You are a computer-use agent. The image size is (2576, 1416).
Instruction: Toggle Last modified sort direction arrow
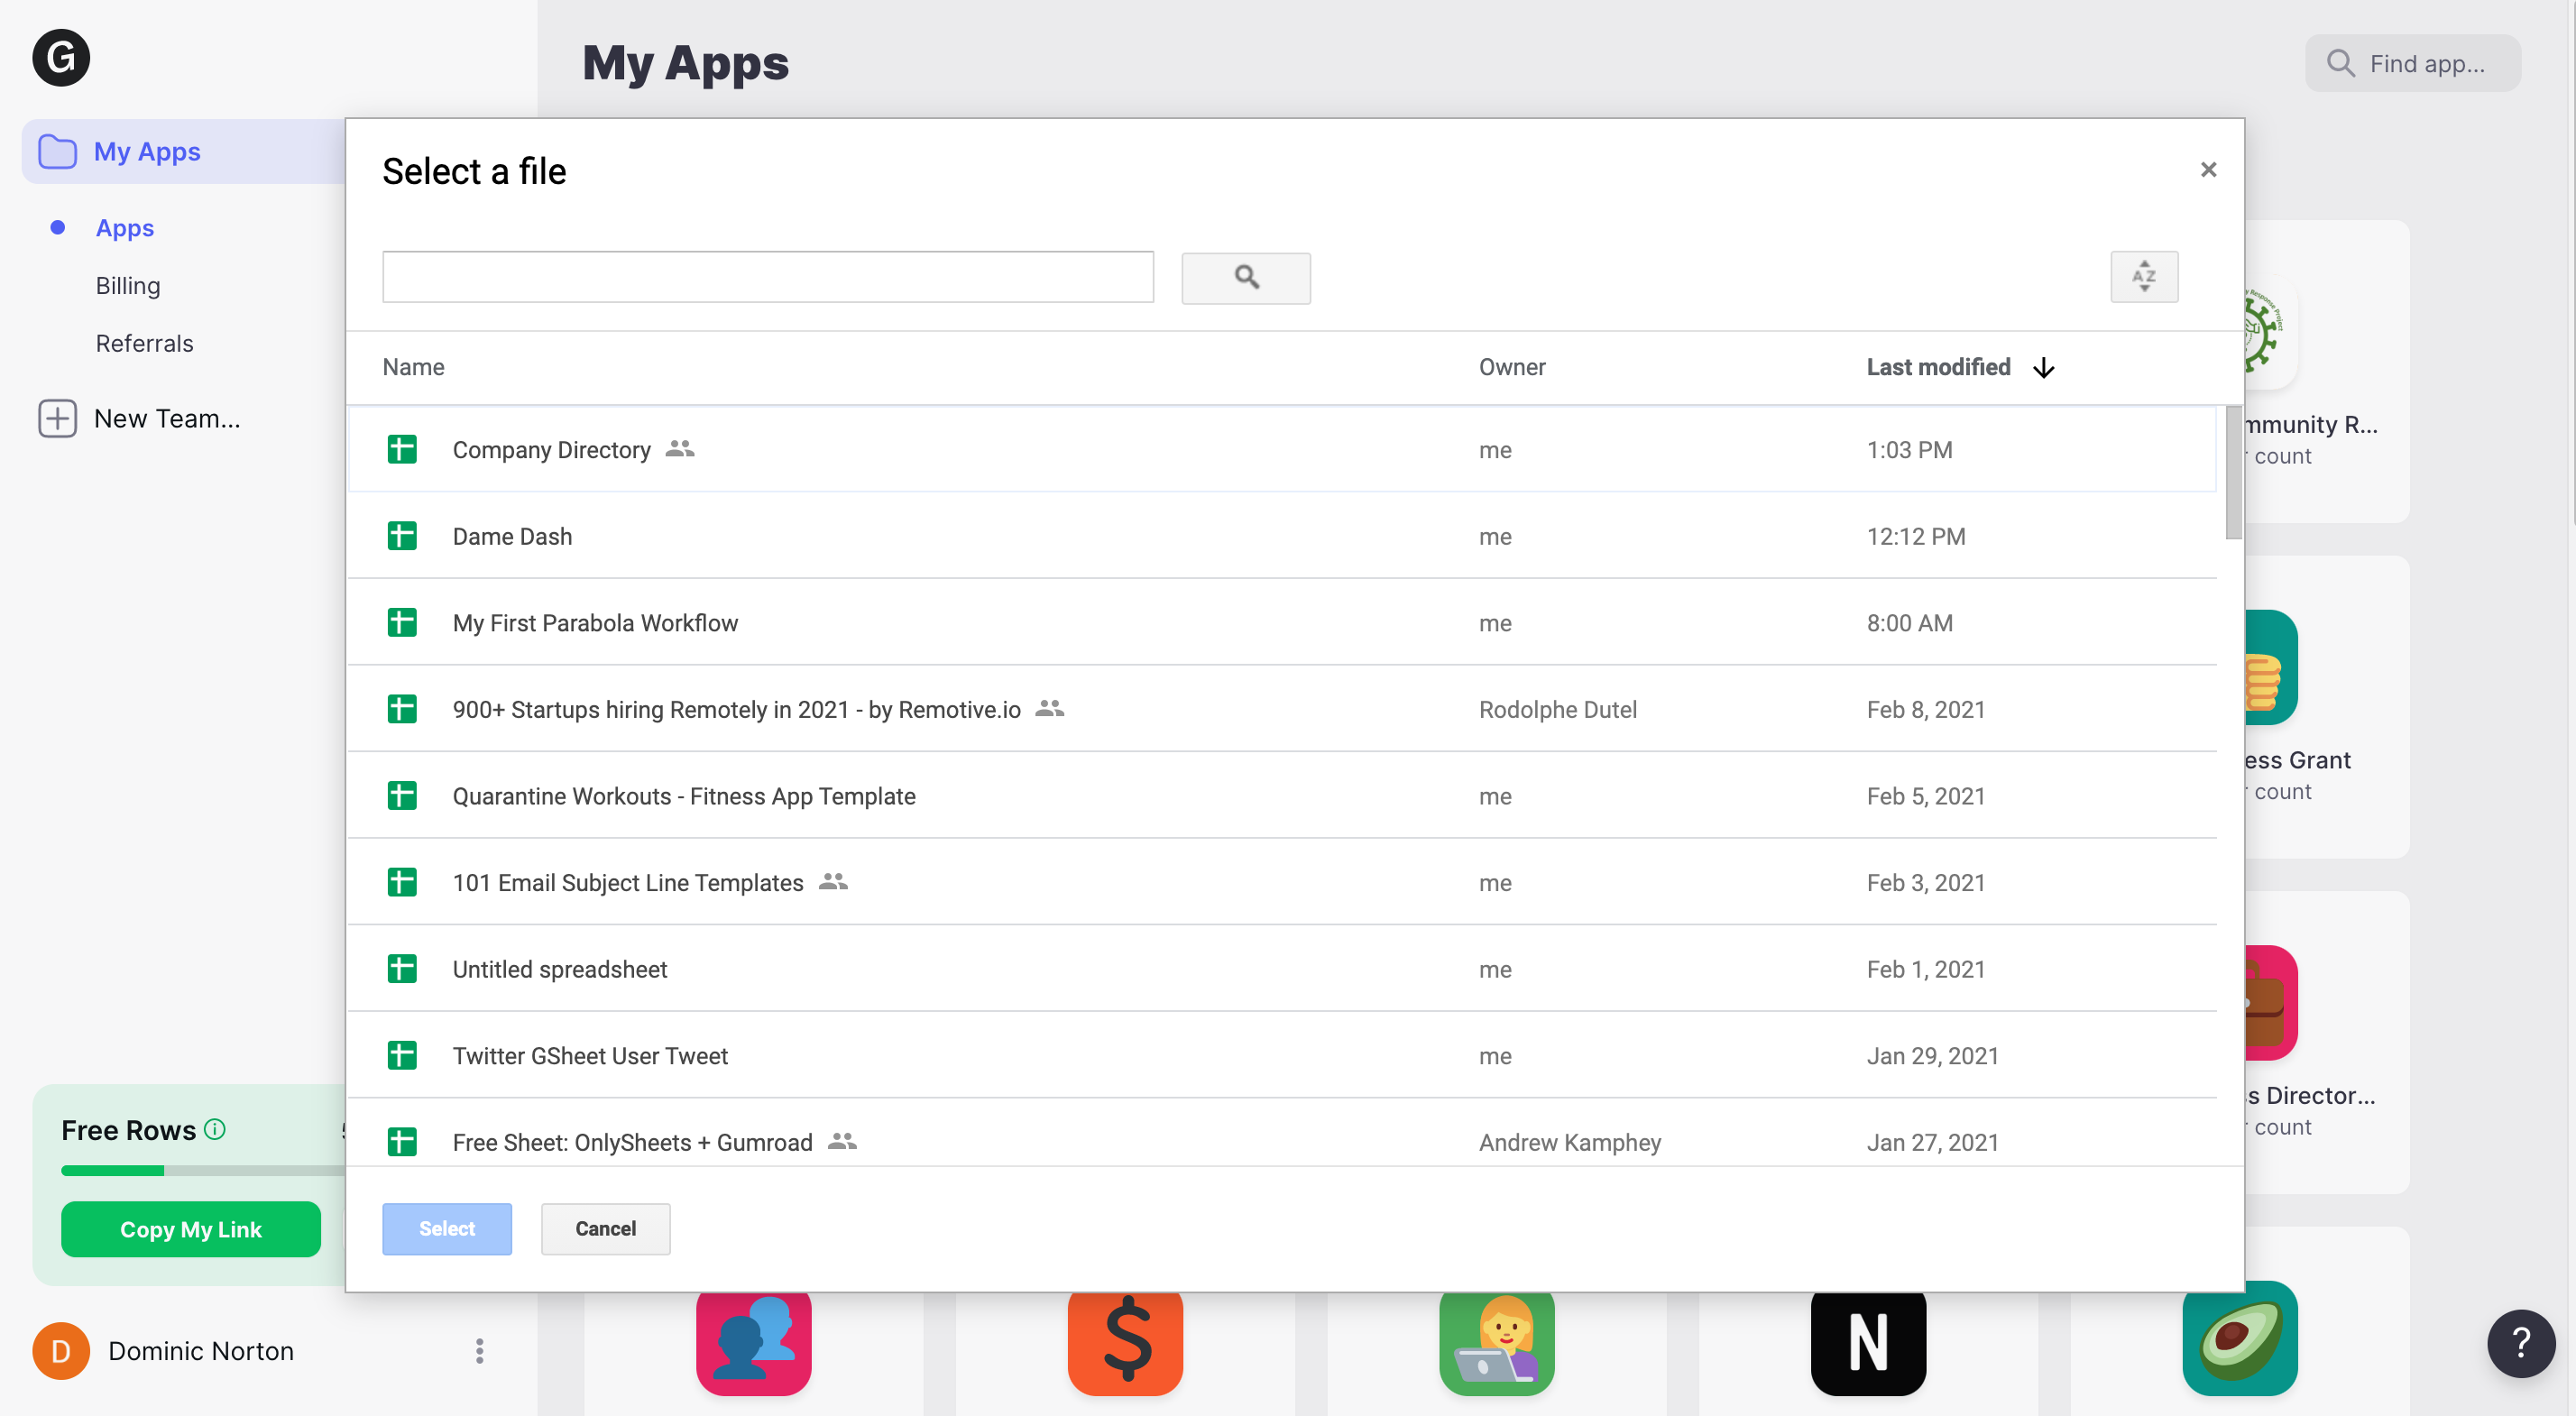(2043, 368)
